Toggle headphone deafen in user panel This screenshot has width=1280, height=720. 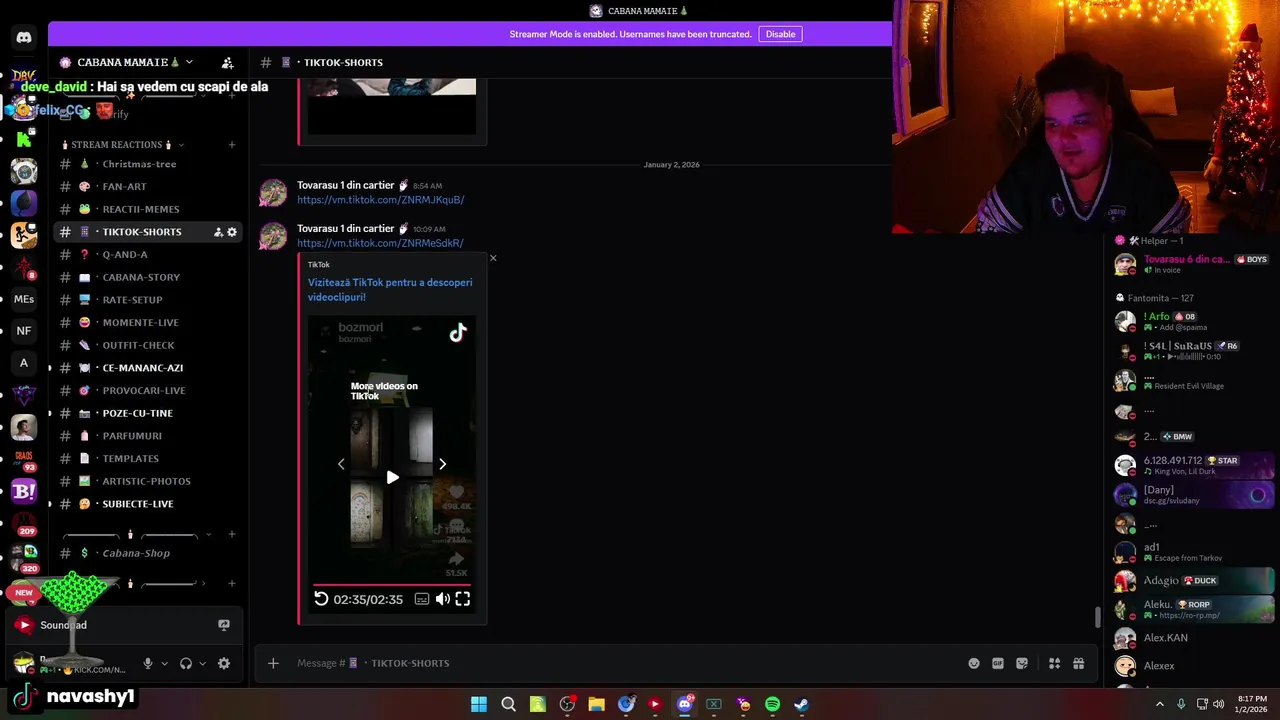186,663
